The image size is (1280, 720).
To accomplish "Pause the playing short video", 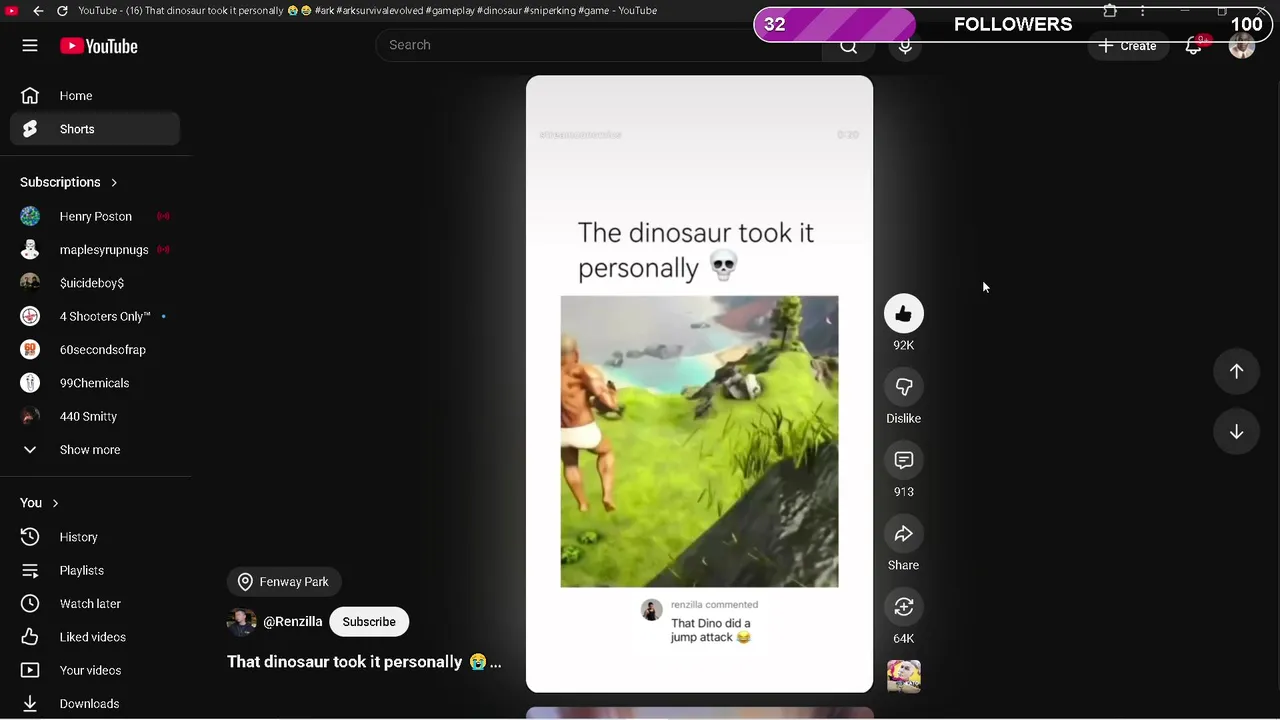I will click(x=699, y=384).
